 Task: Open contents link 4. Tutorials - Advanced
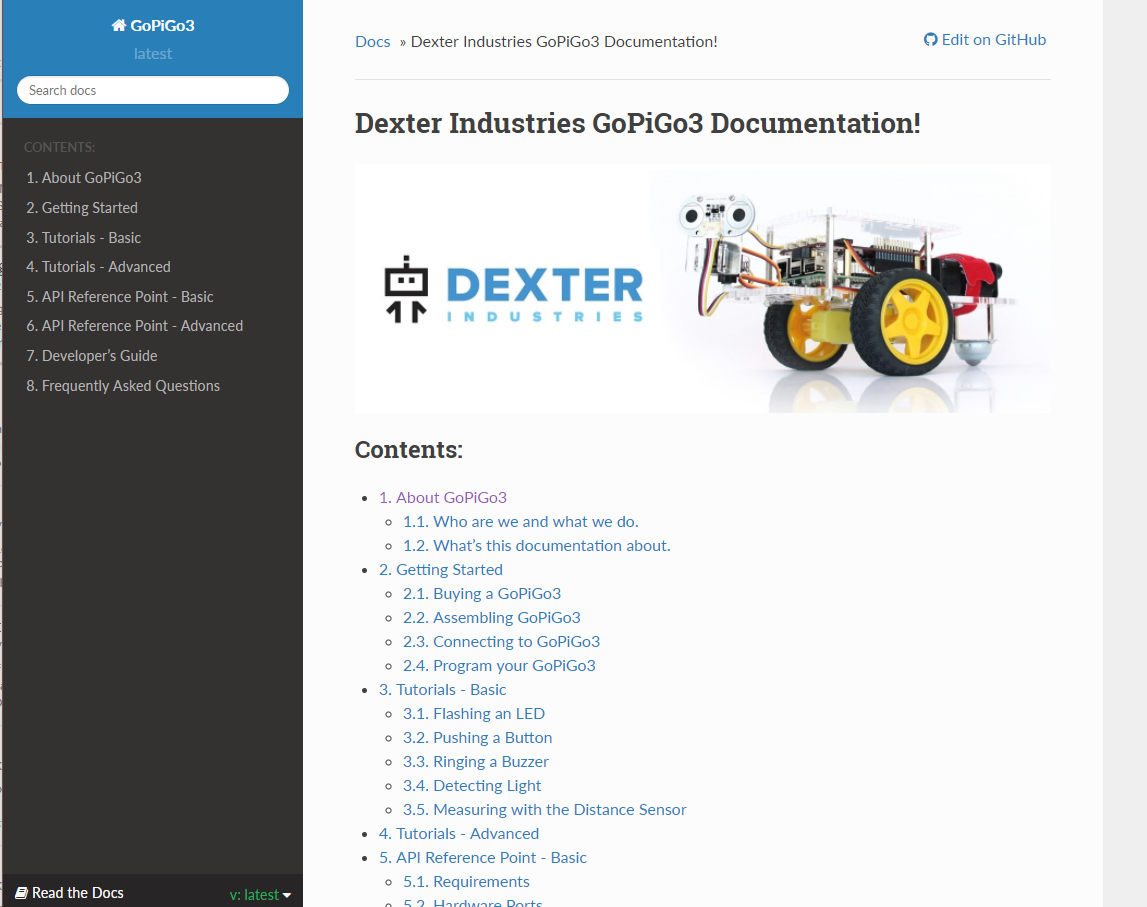[x=459, y=834]
